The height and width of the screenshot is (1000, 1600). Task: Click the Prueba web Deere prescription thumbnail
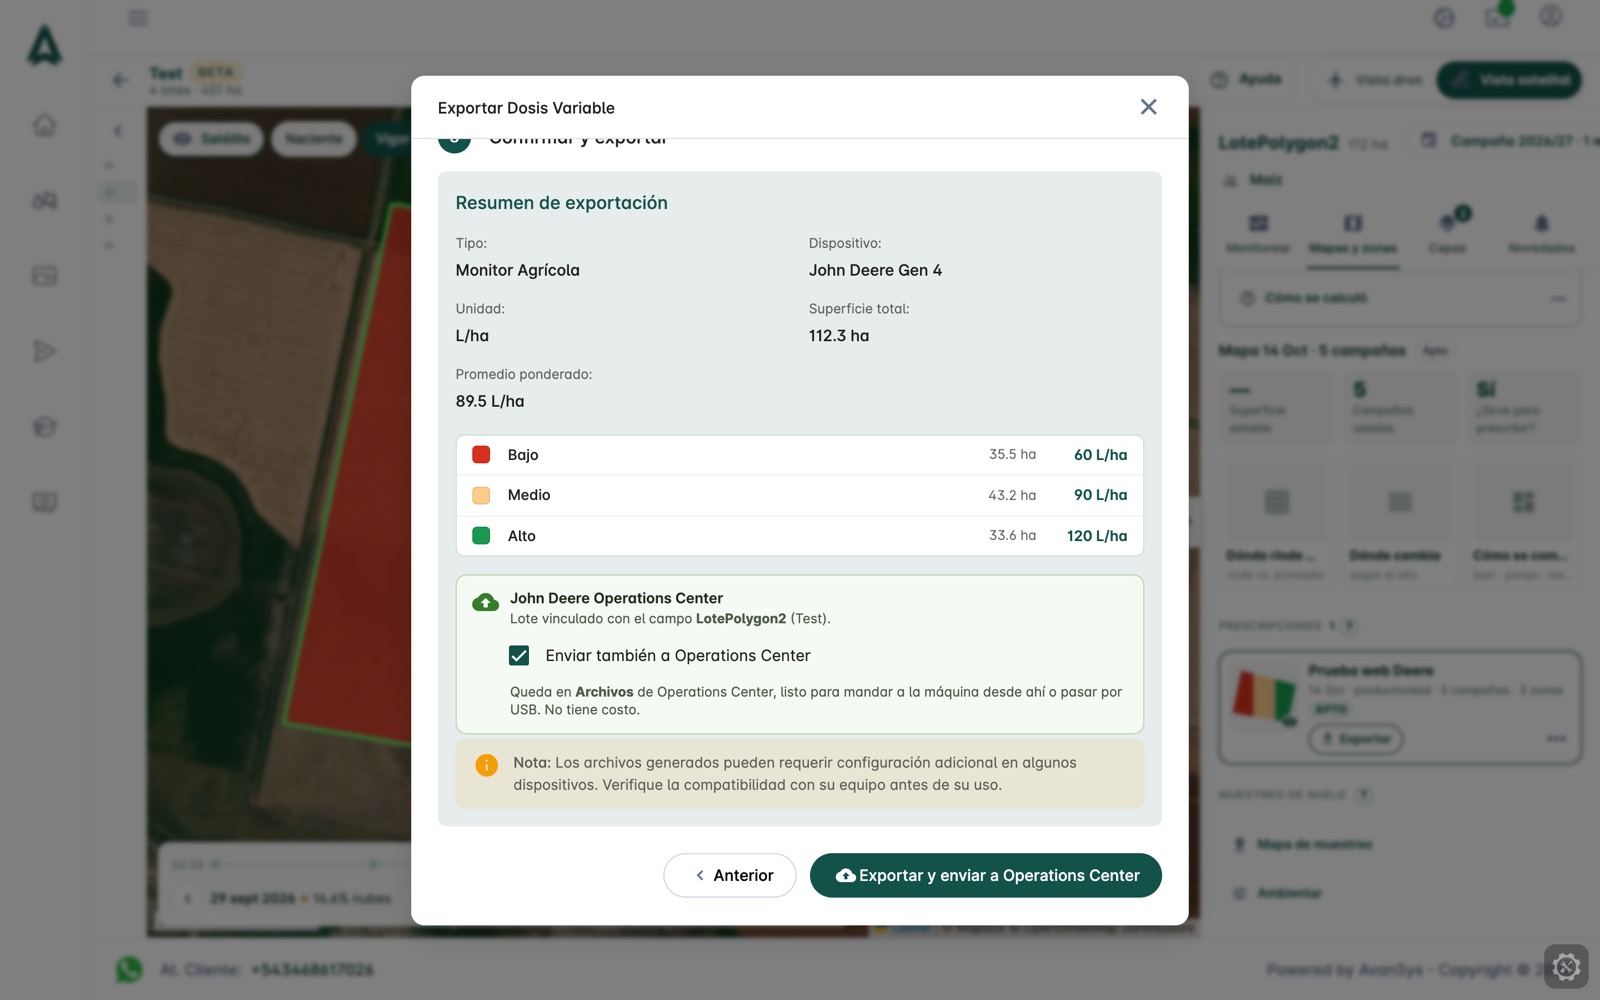click(1264, 696)
